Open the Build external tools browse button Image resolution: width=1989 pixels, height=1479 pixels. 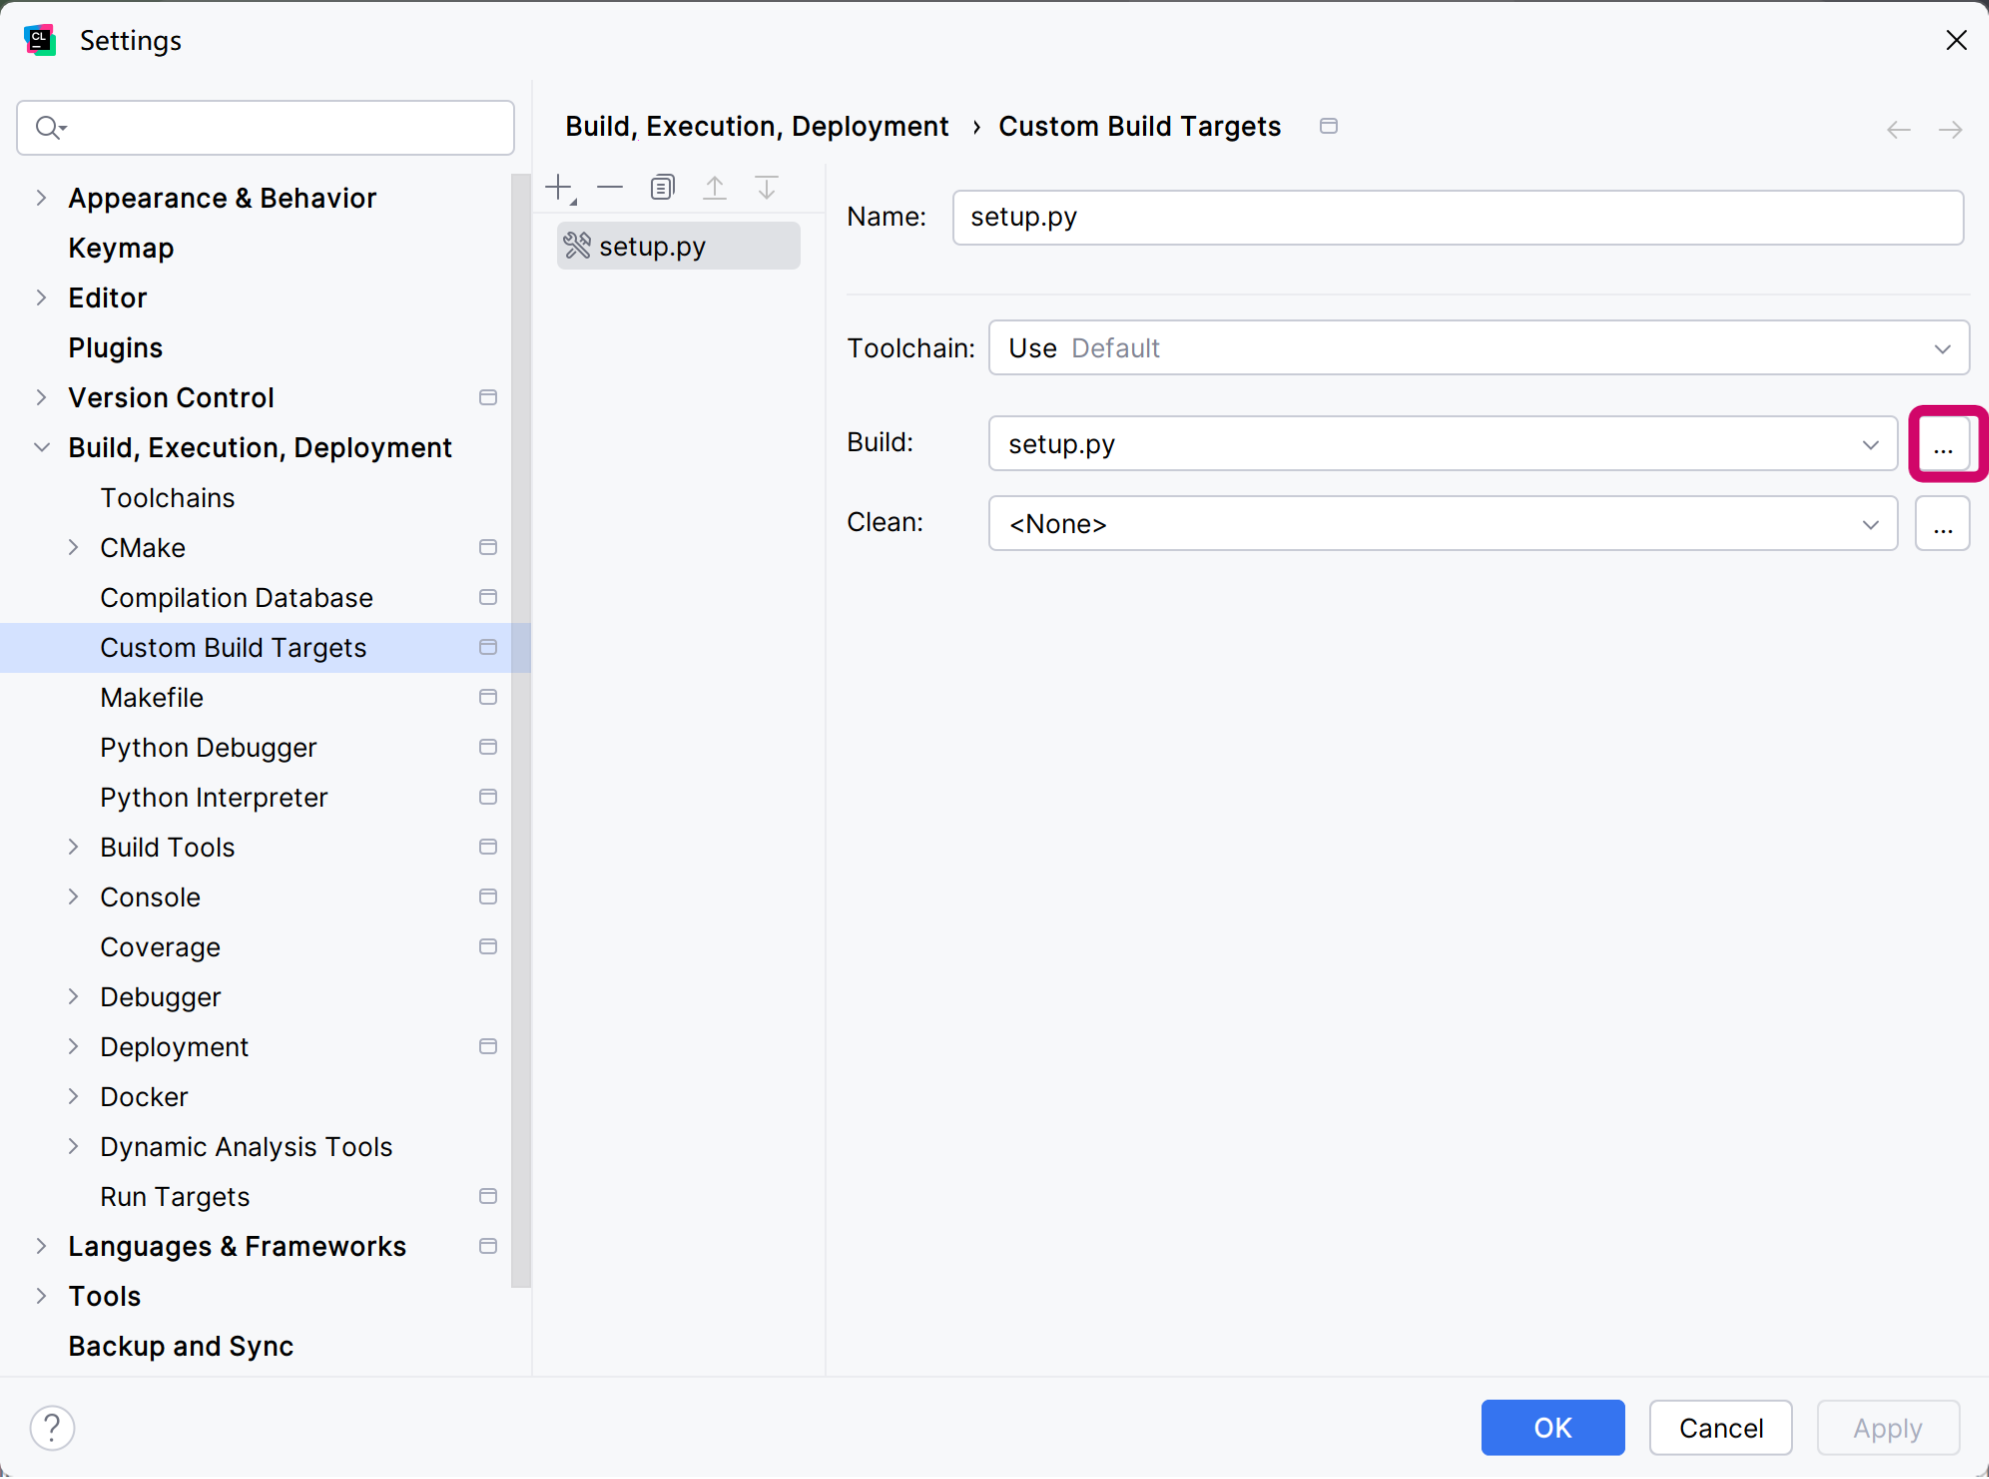(x=1942, y=444)
